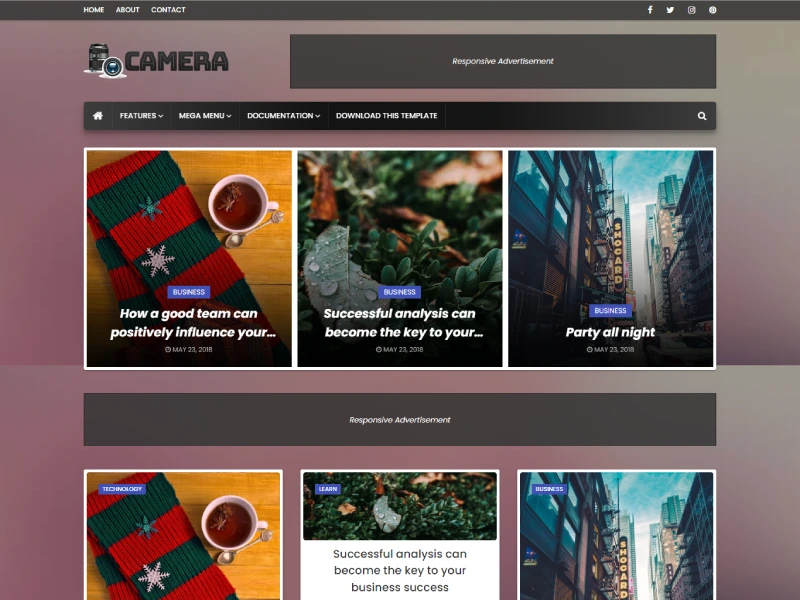Open the Instagram social icon
Image resolution: width=800 pixels, height=600 pixels.
[x=691, y=10]
